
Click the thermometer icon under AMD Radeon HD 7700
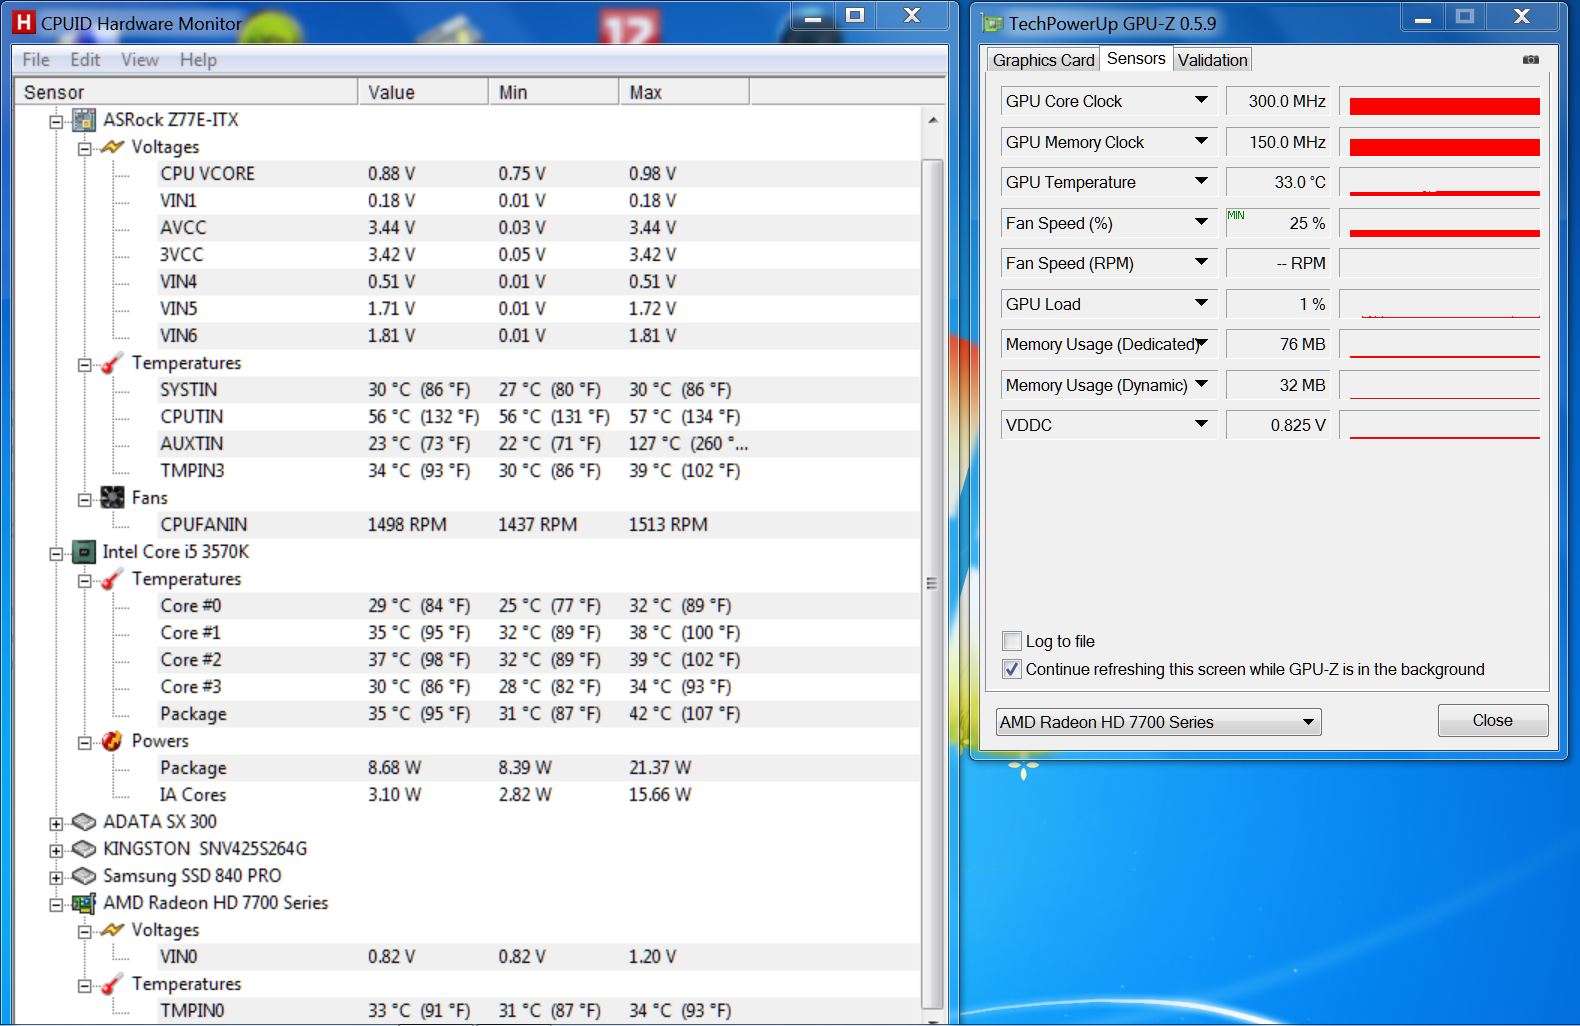113,984
